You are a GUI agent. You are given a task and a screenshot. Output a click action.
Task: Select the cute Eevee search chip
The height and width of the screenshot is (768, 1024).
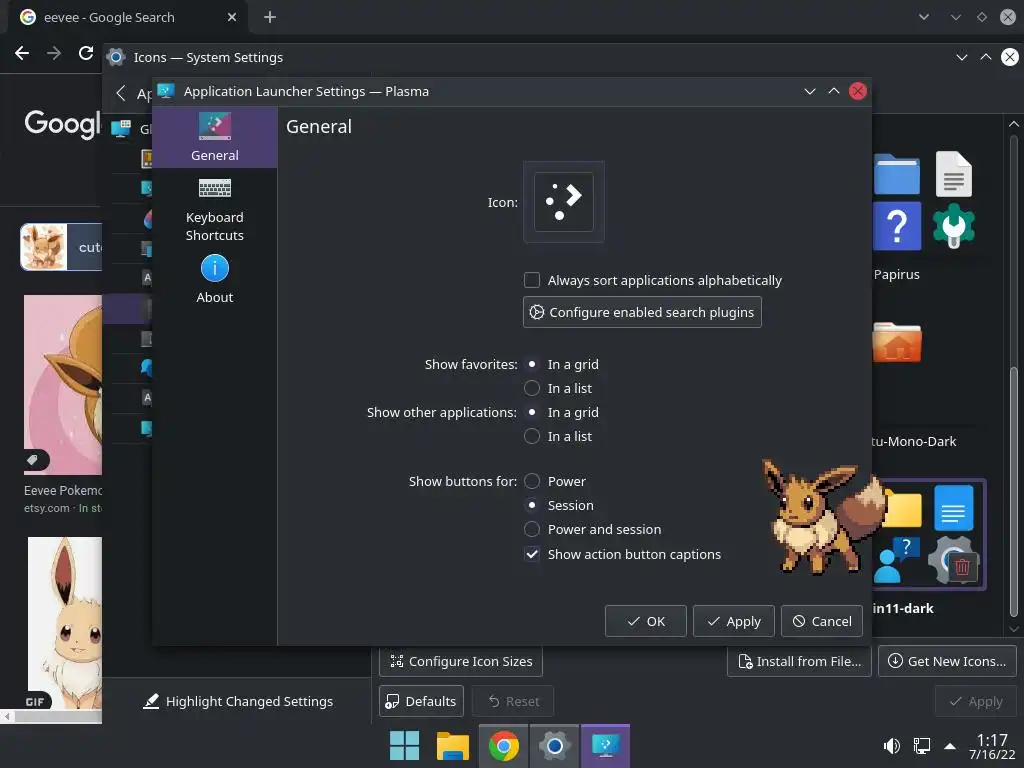61,247
